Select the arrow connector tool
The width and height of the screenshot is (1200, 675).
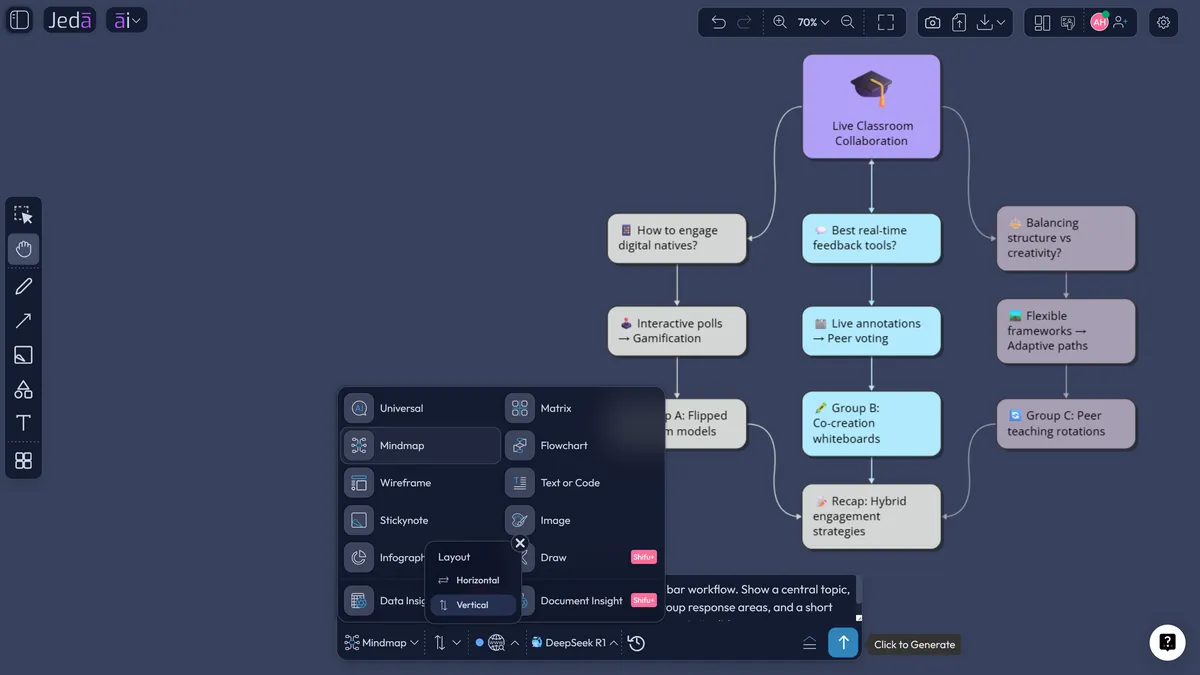[23, 321]
